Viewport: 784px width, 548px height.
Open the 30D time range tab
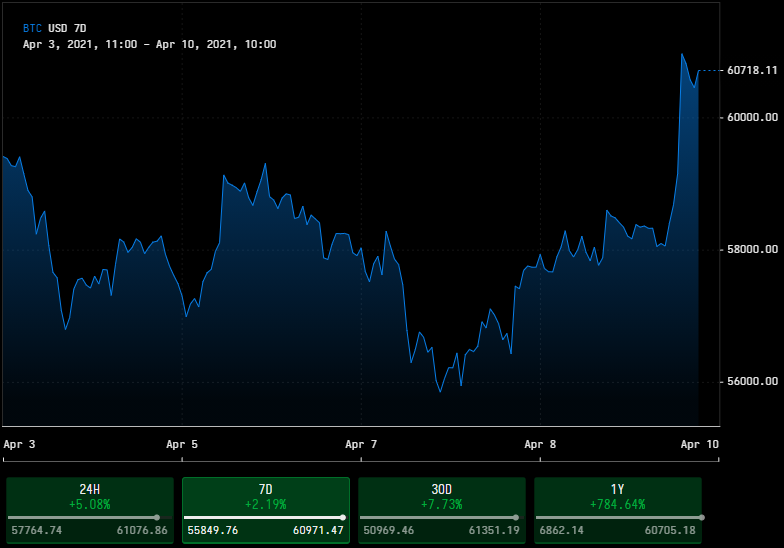pyautogui.click(x=442, y=496)
